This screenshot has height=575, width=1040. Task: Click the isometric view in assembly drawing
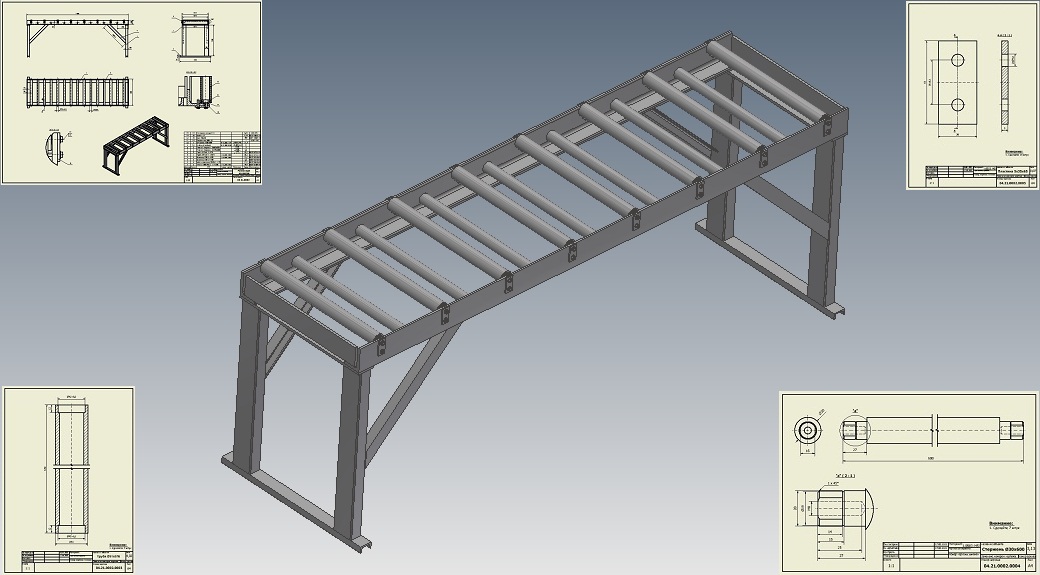point(136,146)
